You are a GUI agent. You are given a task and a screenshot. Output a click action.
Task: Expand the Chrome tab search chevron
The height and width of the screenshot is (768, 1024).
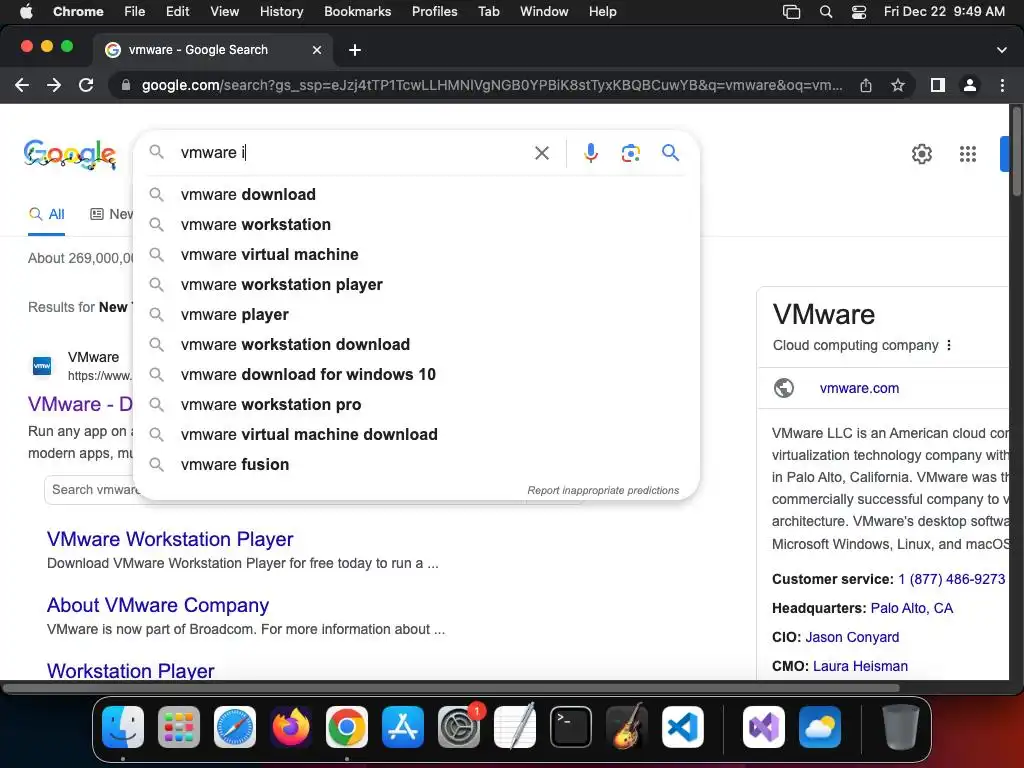[1002, 50]
